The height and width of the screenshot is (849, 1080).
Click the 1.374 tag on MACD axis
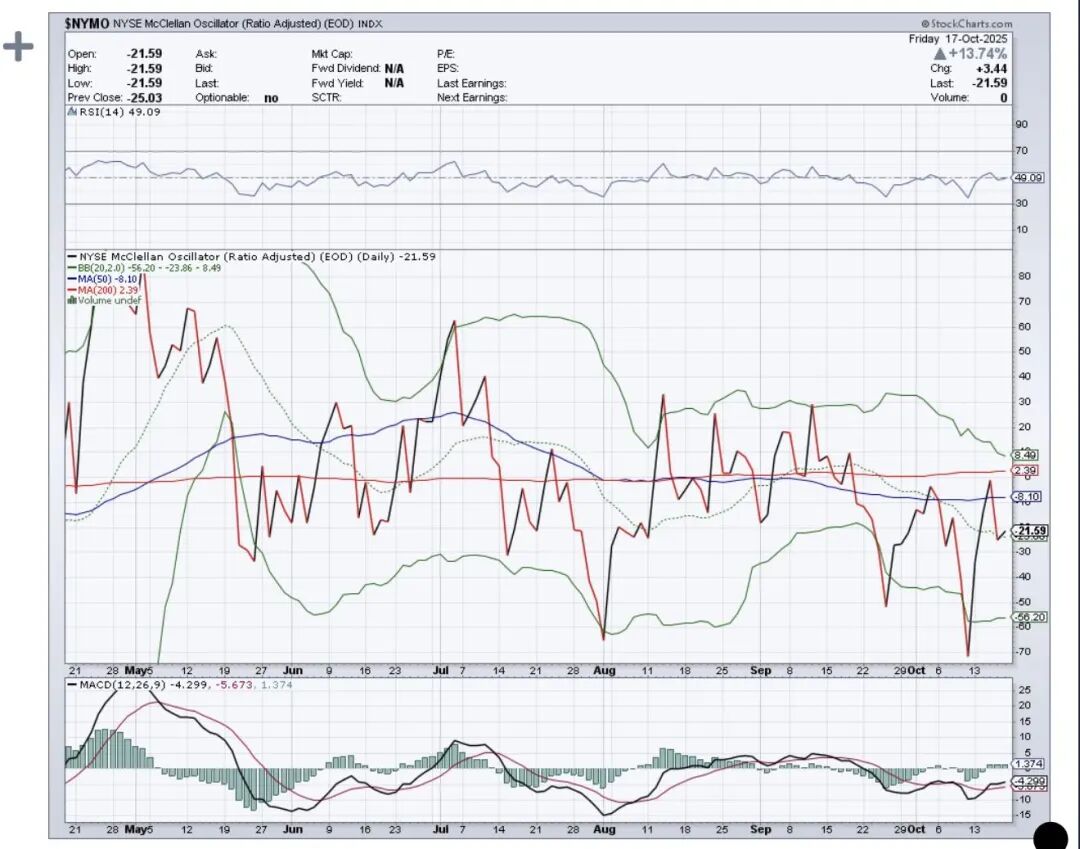(x=1029, y=764)
